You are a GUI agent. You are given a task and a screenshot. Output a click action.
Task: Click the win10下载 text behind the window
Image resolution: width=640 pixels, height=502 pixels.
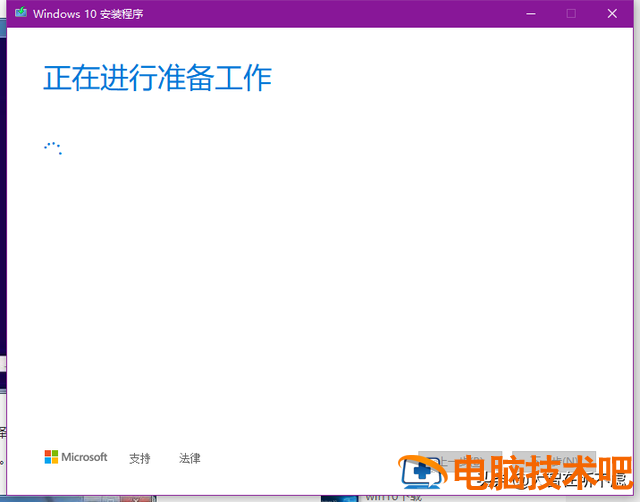(x=393, y=497)
